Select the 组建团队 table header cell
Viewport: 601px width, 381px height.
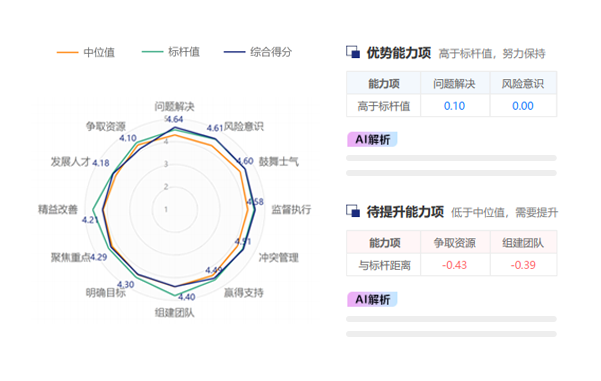coord(523,243)
